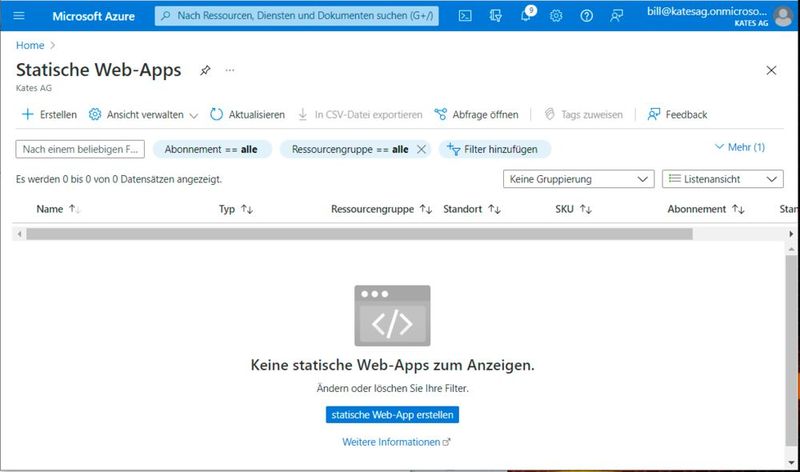The width and height of the screenshot is (800, 472).
Task: Click Filter hinzufügen
Action: coord(494,150)
